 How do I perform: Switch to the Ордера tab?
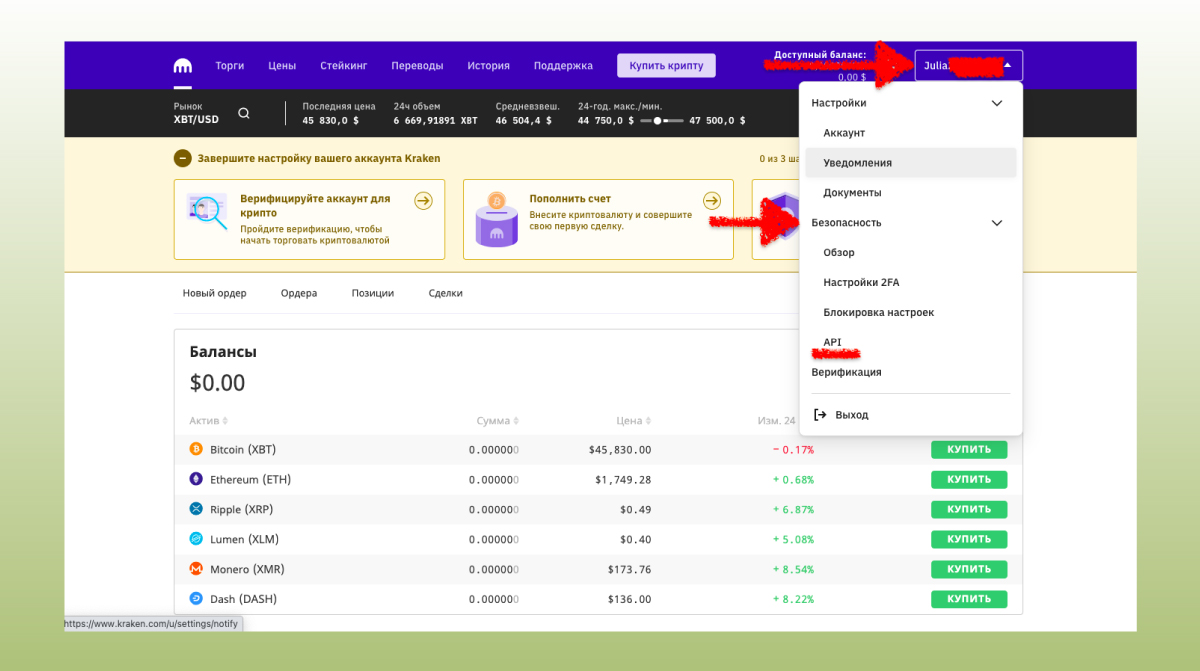[299, 293]
